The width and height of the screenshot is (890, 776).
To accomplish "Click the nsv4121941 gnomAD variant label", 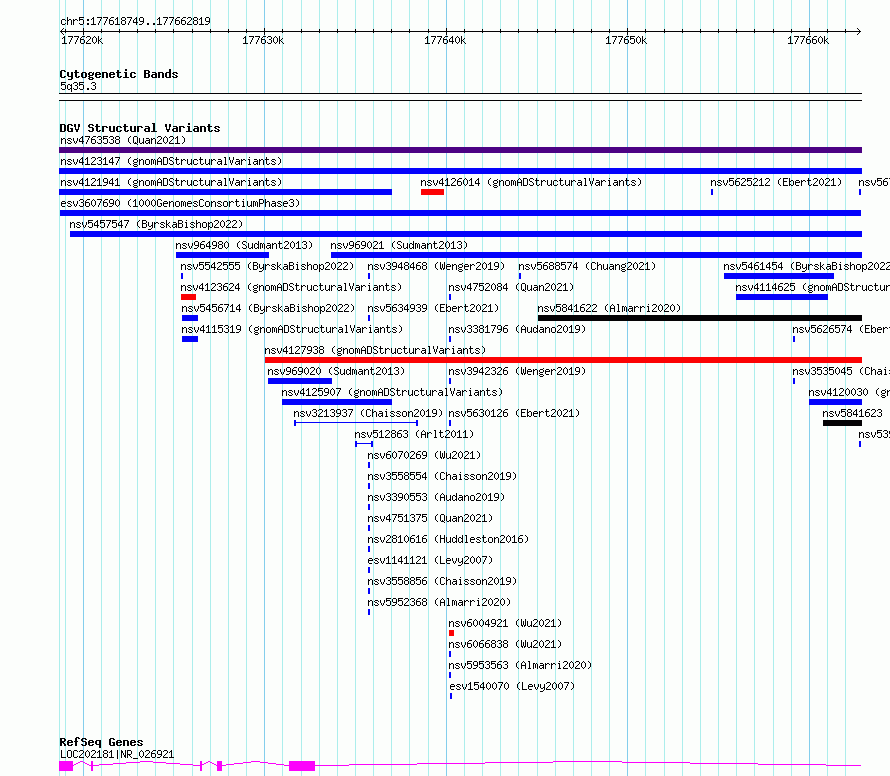I will coord(171,182).
